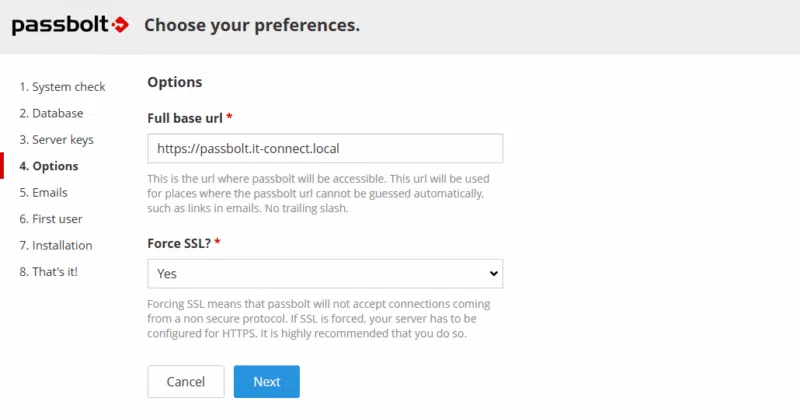Click the passbolt logo in the header

pos(70,25)
